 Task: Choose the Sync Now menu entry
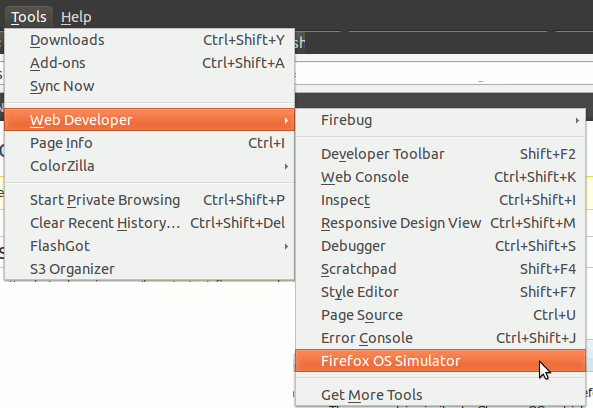(149, 86)
